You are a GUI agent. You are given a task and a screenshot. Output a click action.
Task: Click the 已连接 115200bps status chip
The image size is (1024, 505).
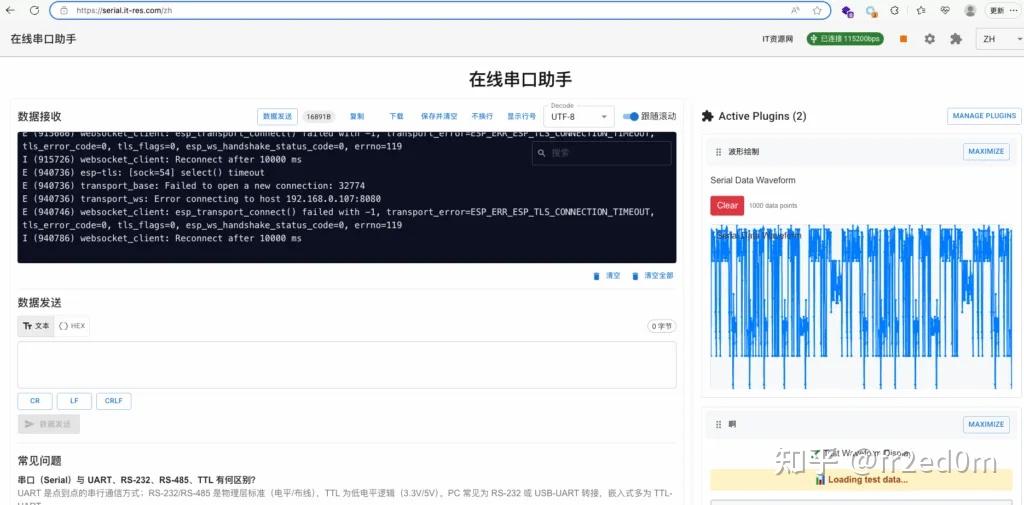(845, 39)
